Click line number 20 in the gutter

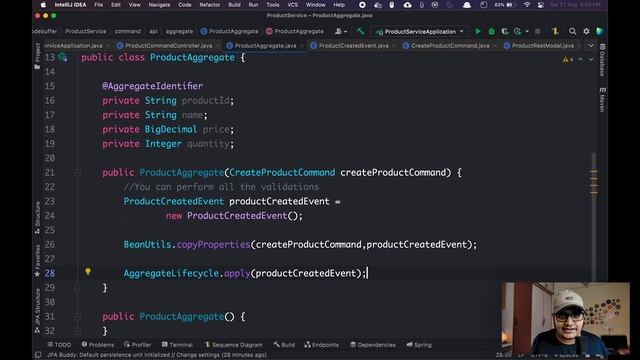point(50,158)
